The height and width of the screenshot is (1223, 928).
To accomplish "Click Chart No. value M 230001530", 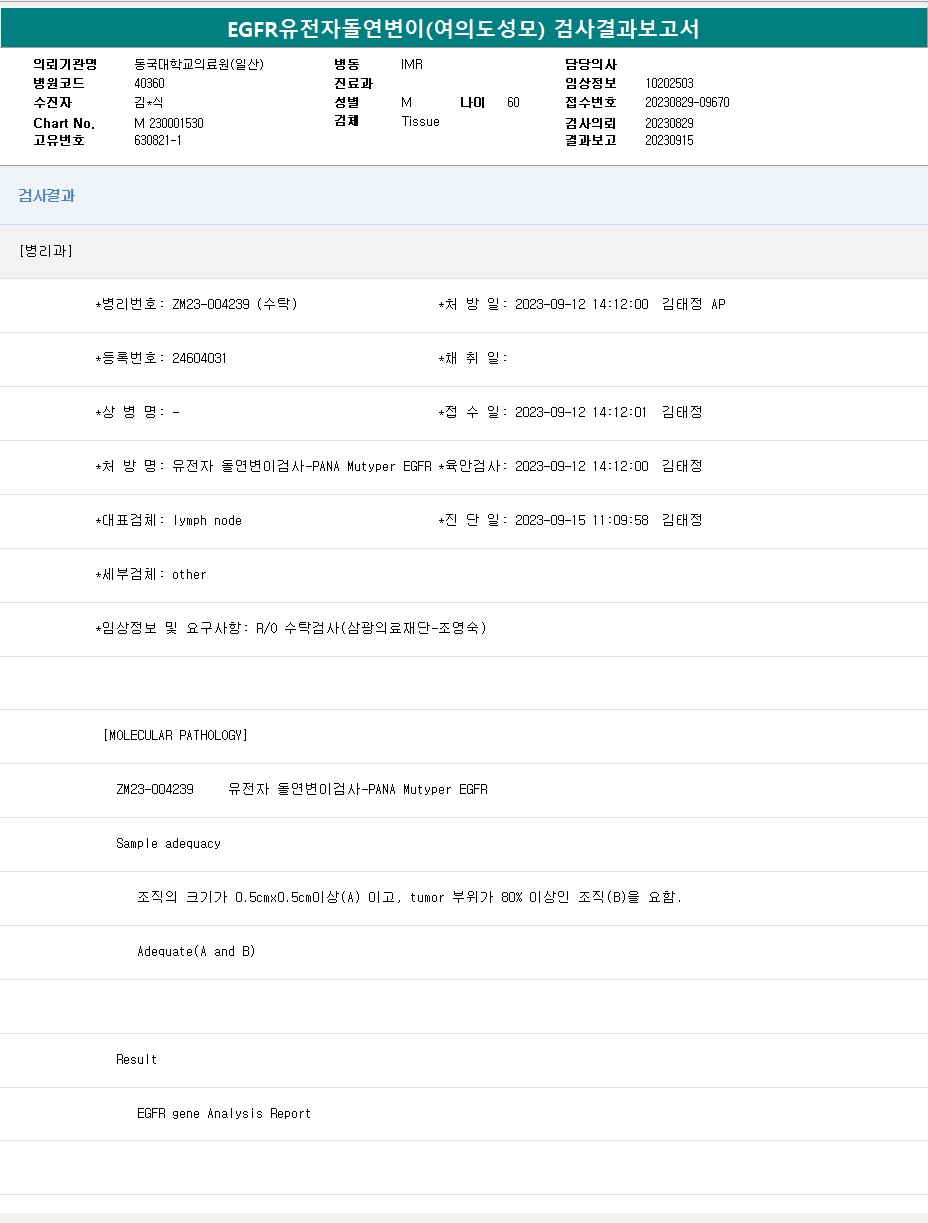I will pyautogui.click(x=169, y=123).
